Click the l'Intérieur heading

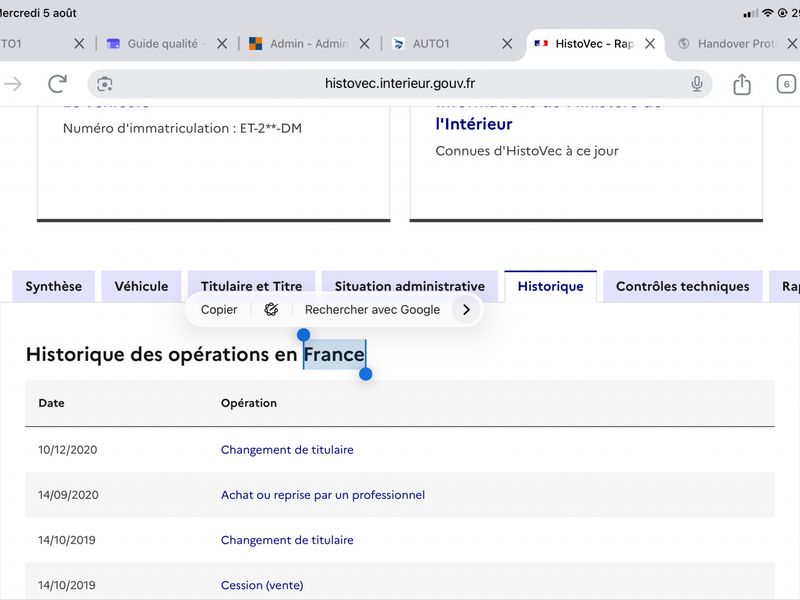474,124
